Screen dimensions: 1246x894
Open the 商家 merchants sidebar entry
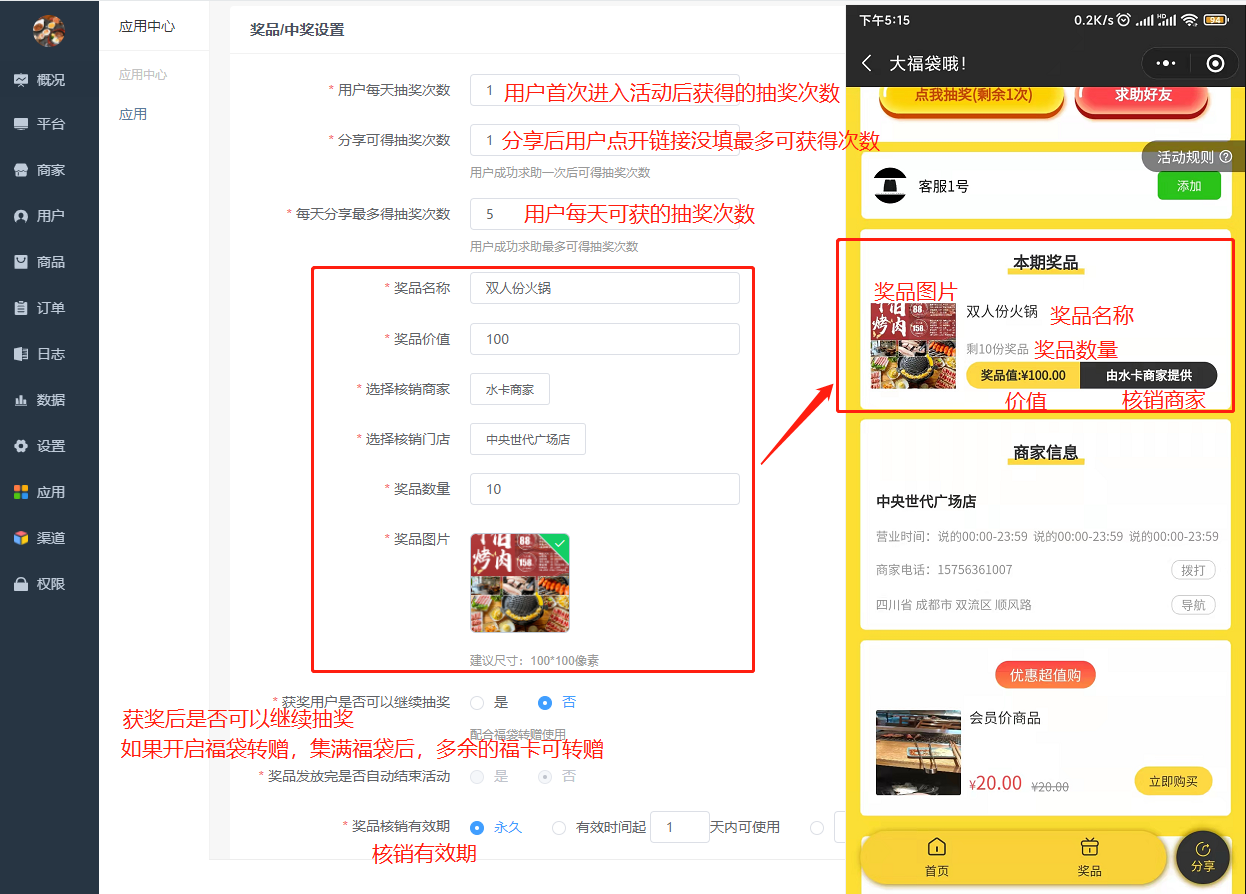(40, 170)
